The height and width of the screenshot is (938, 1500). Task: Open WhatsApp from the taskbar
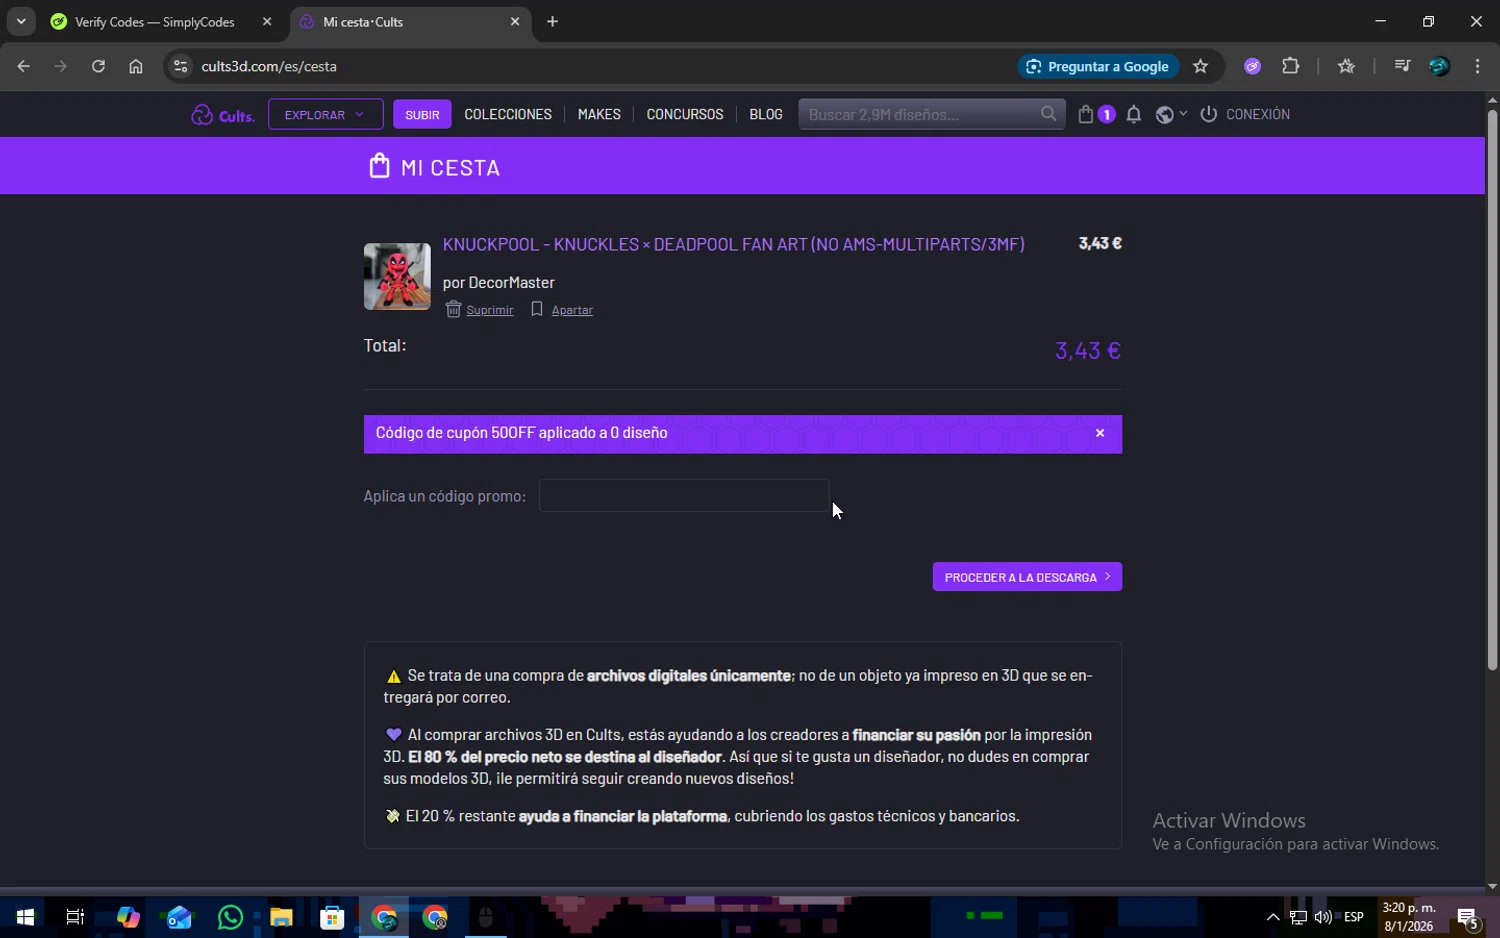click(230, 917)
